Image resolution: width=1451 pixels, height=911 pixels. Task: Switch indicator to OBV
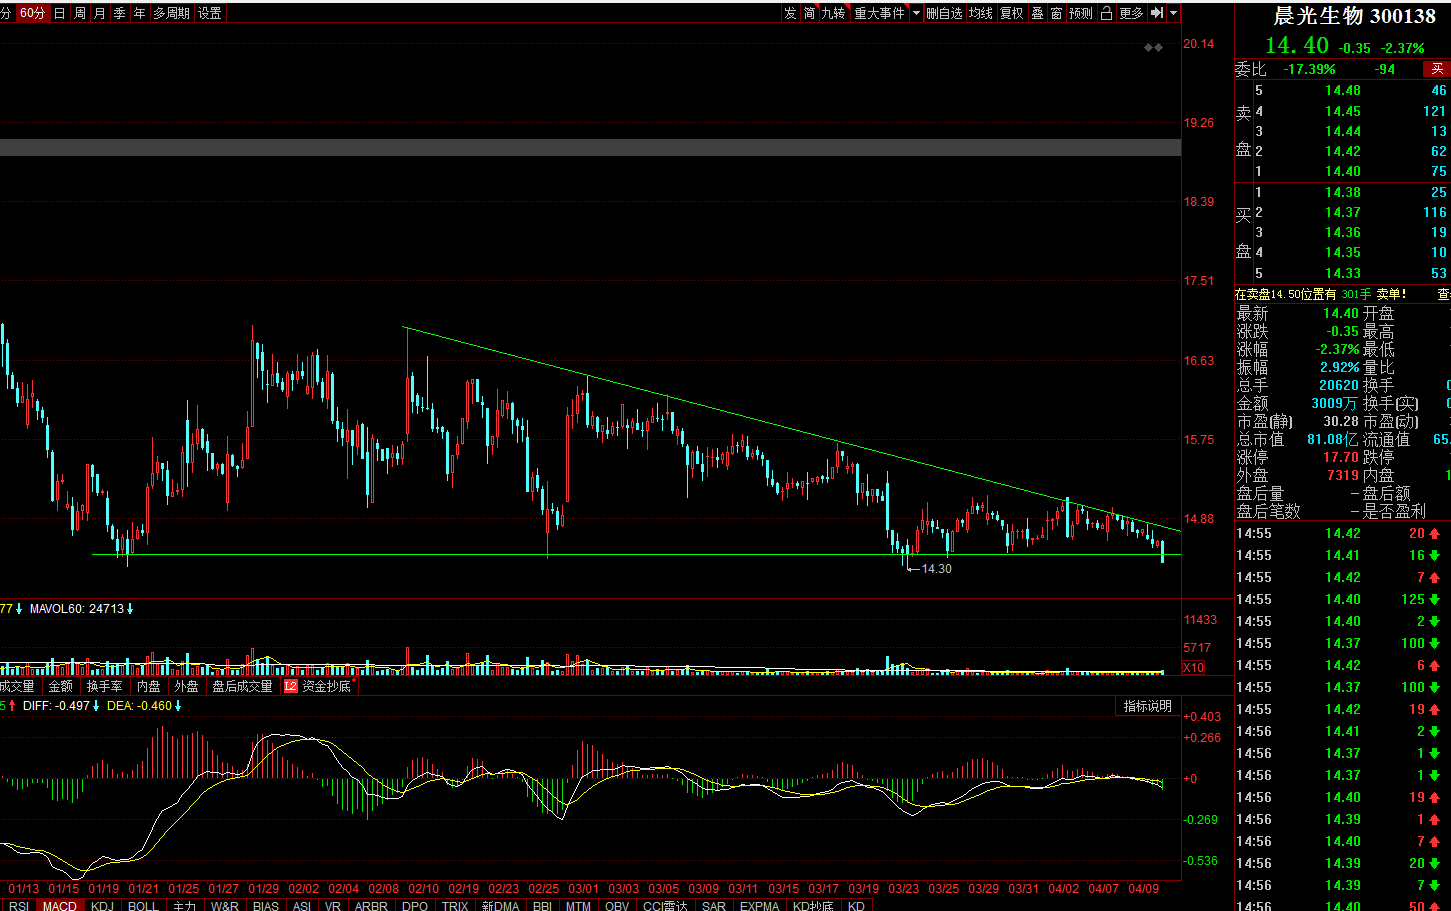tap(617, 906)
